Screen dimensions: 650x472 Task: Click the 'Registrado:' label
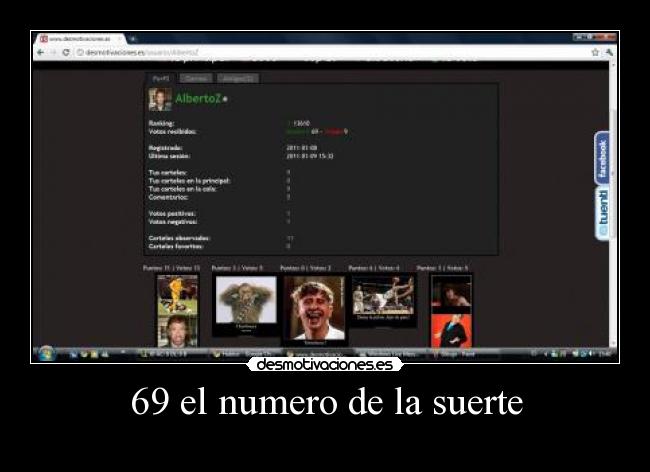point(165,148)
